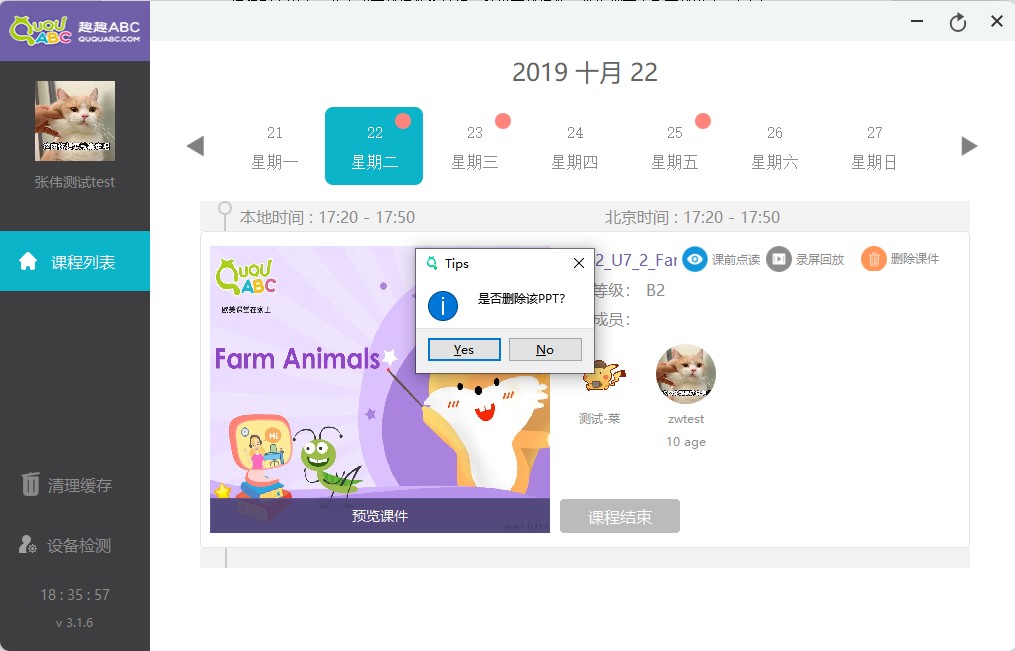Viewport: 1015px width, 651px height.
Task: Open 设备检测 device check icon
Action: click(28, 545)
